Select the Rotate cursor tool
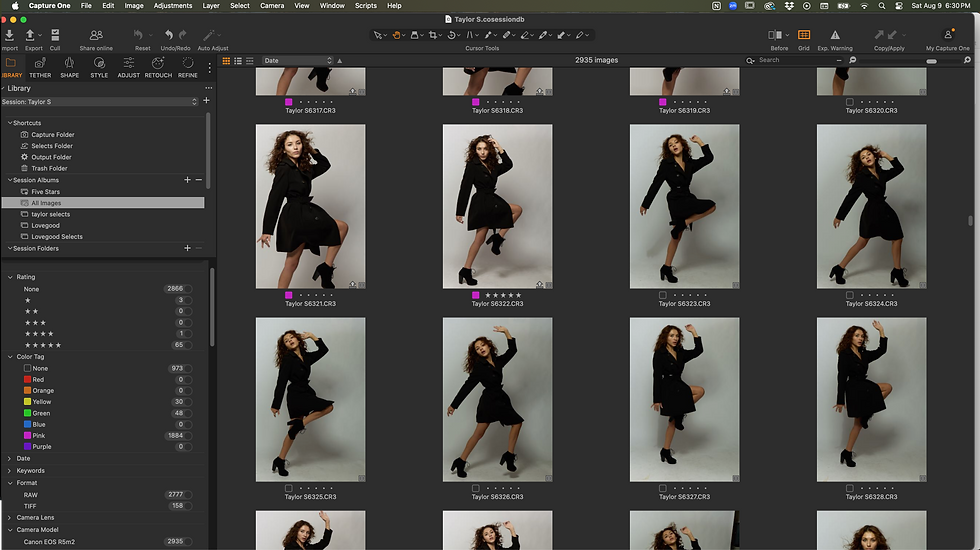Image resolution: width=980 pixels, height=550 pixels. point(451,35)
